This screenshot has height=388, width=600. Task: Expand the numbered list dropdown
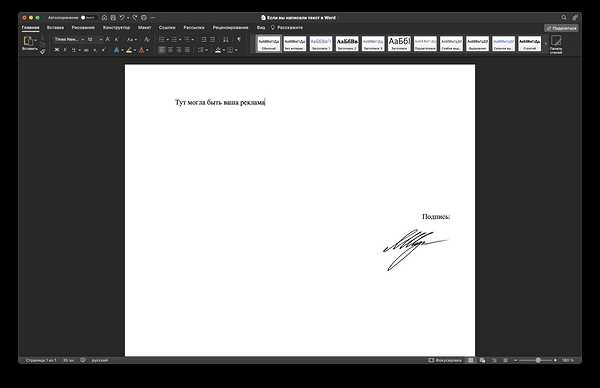coord(180,39)
